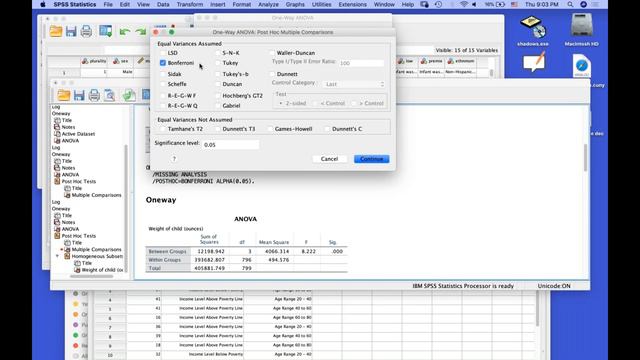Check R-E-G-W Q option
This screenshot has width=640, height=360.
click(163, 106)
